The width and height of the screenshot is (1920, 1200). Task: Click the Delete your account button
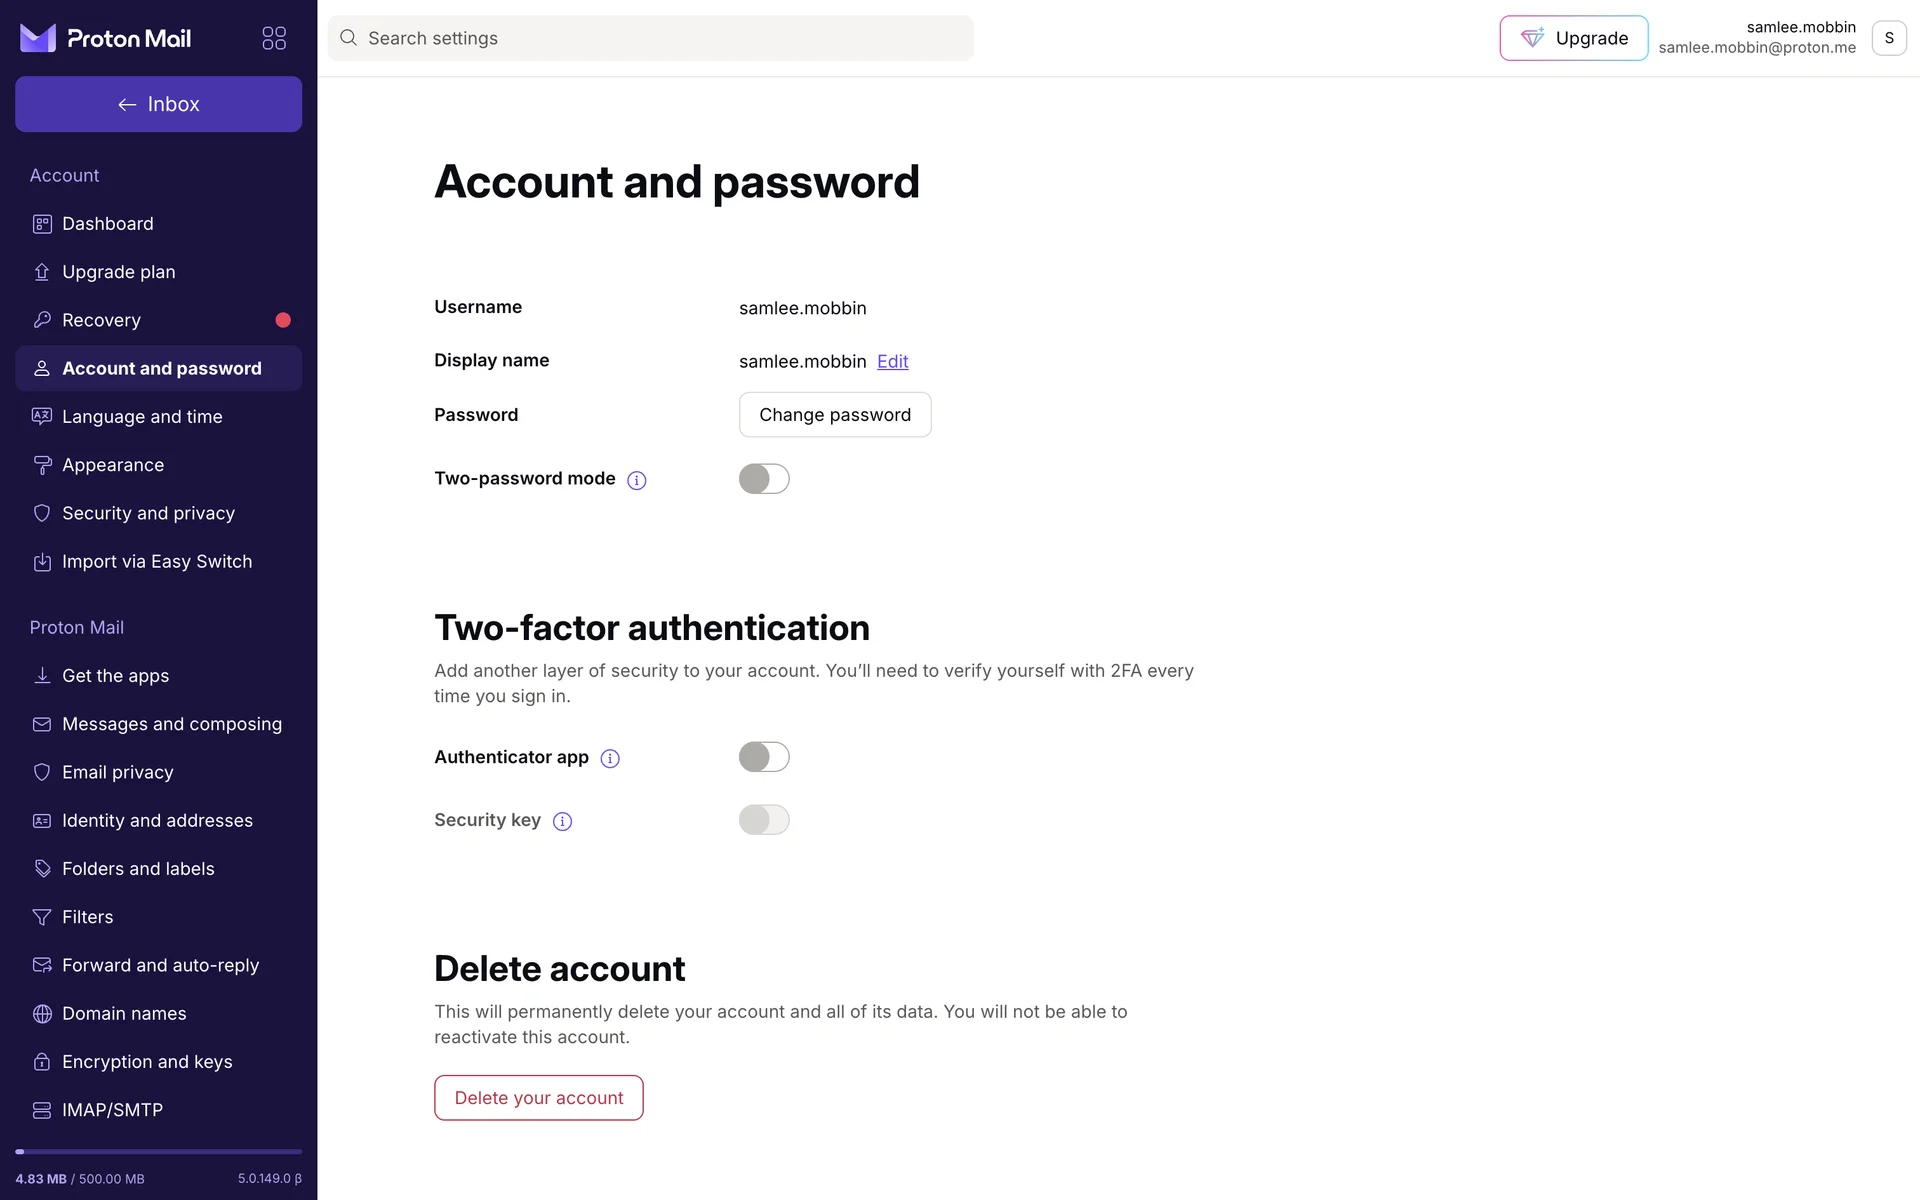[x=538, y=1098]
